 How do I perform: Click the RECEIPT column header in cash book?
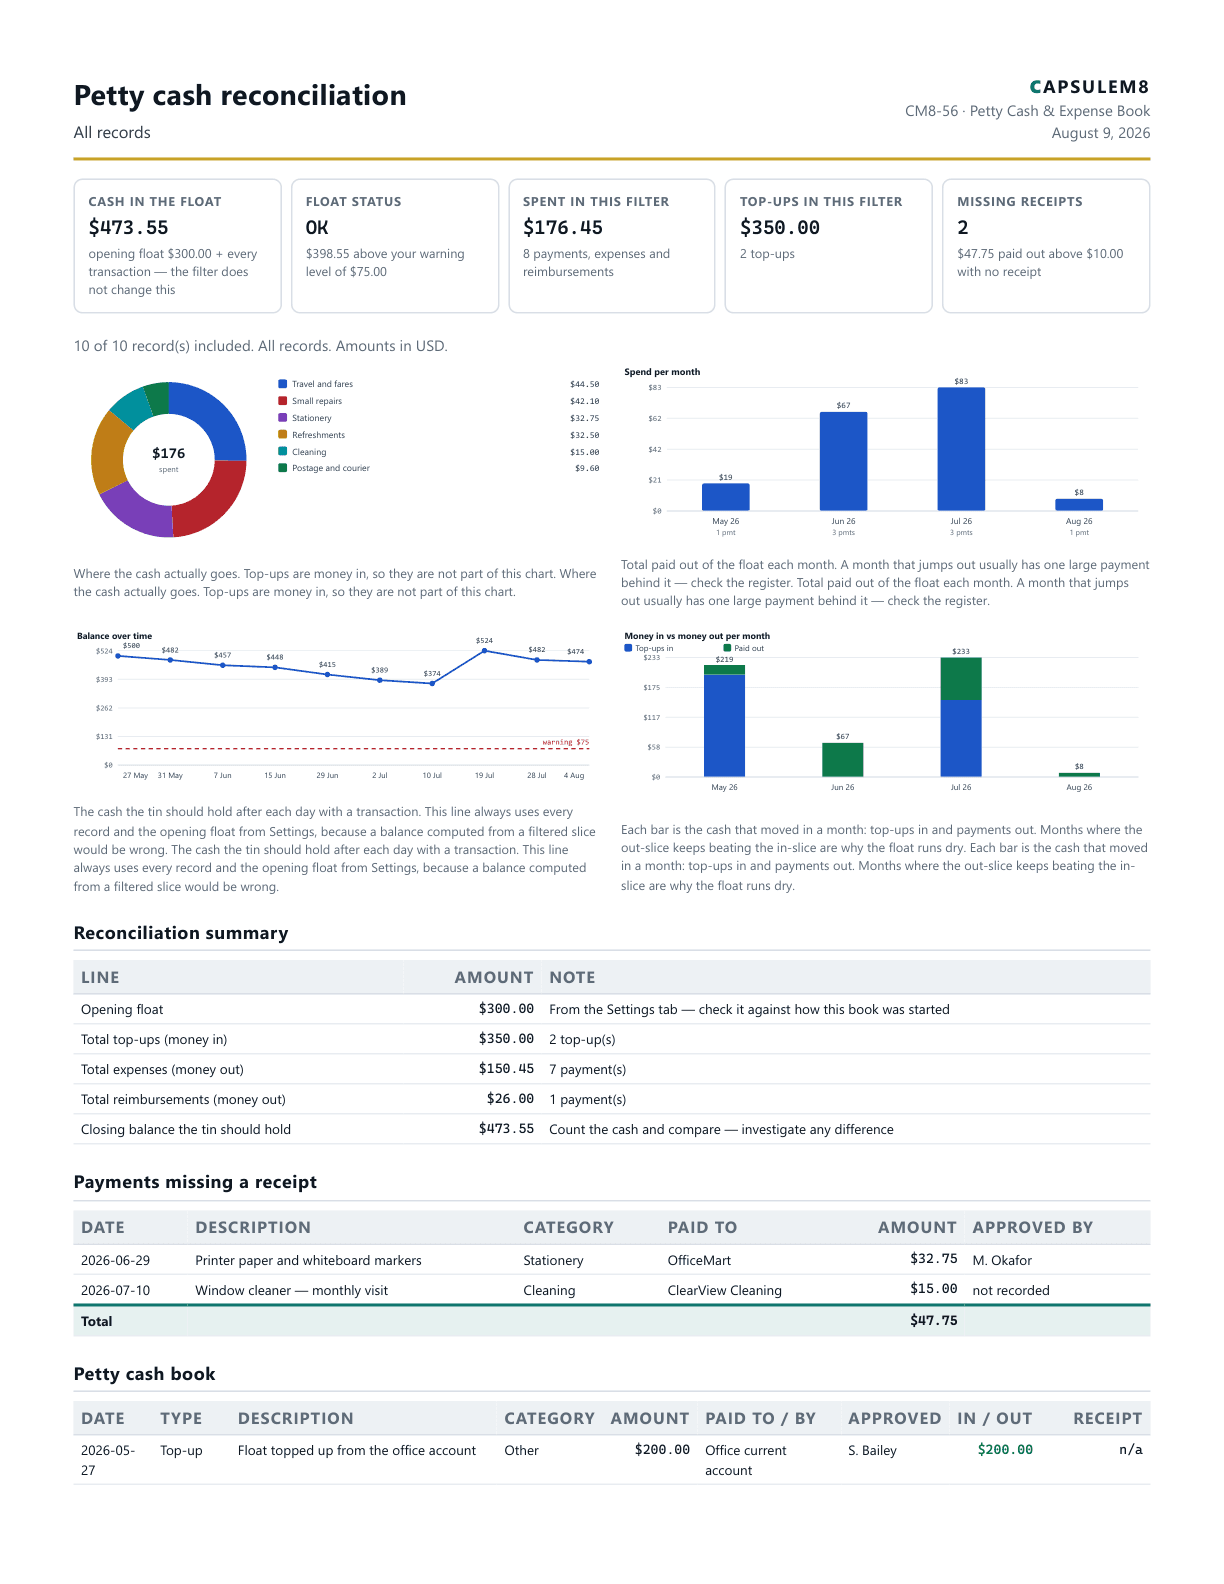[x=1107, y=1419]
